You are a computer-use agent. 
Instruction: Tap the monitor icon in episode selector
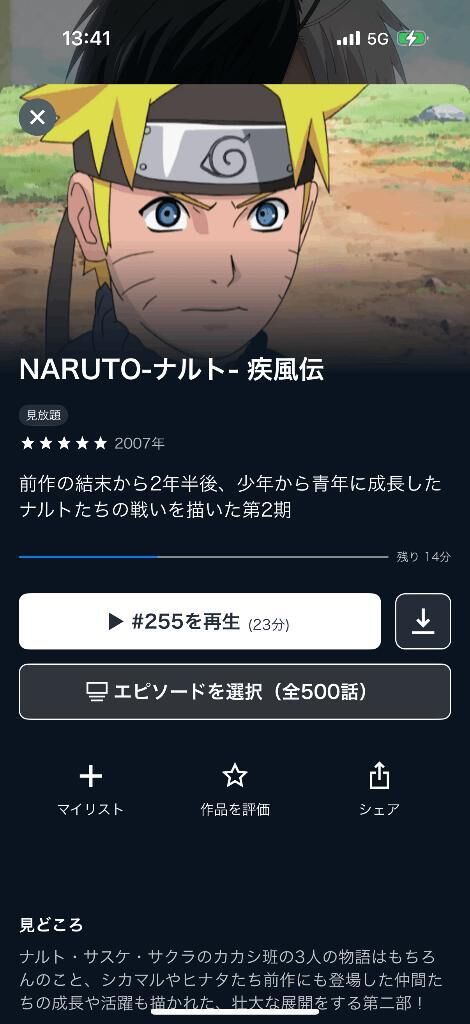97,692
